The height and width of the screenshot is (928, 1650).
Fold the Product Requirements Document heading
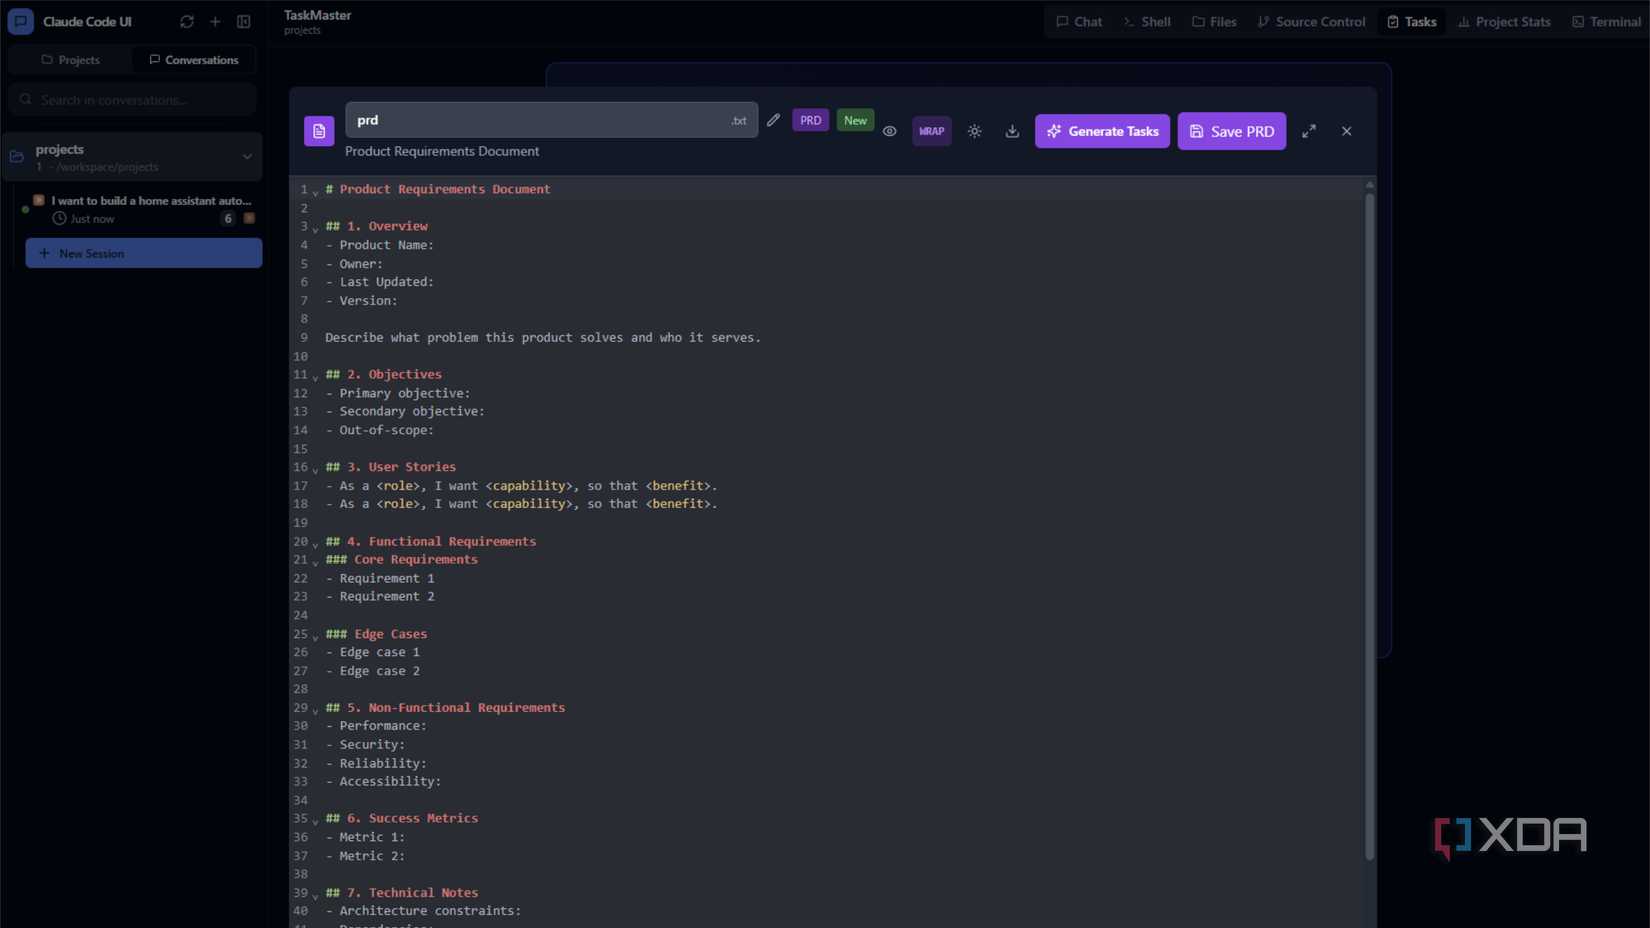click(x=315, y=192)
